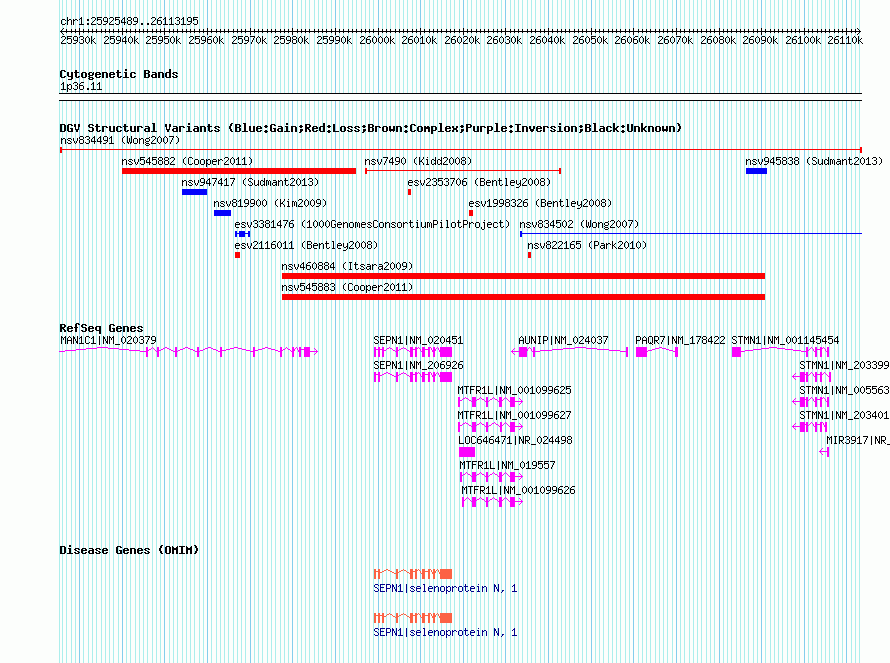Click the '26110k' ruler tick label
The height and width of the screenshot is (663, 890).
pyautogui.click(x=845, y=40)
